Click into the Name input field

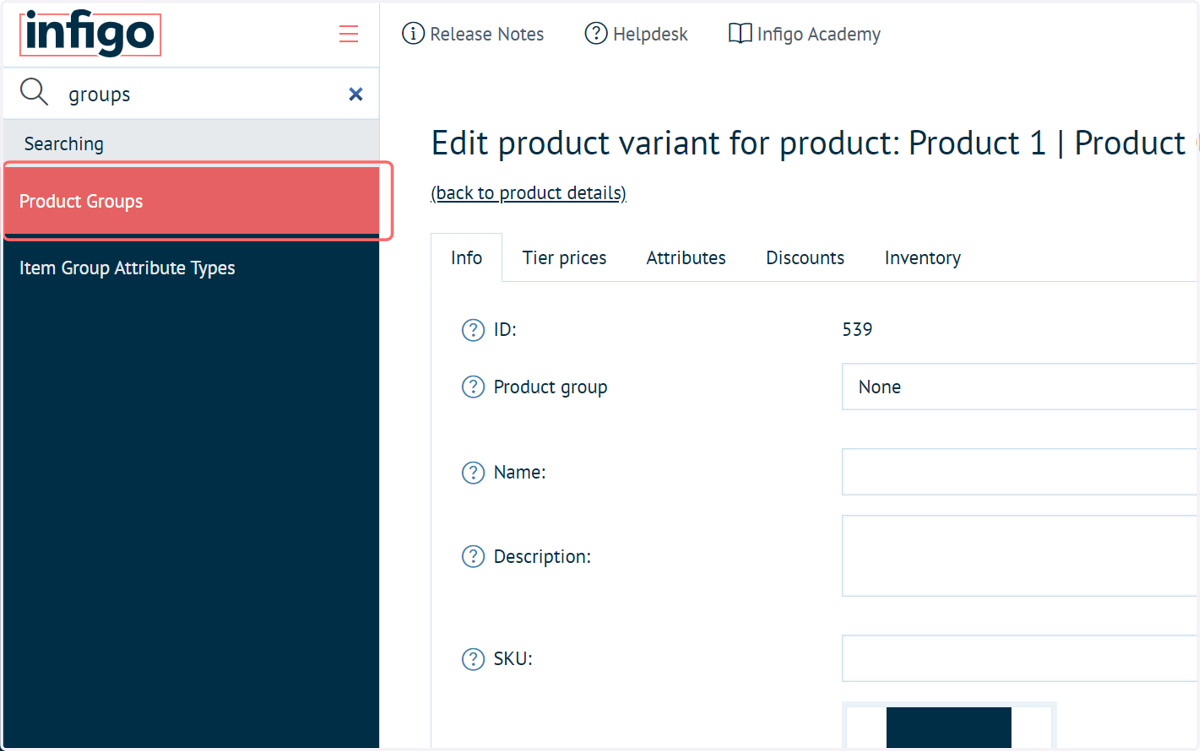pos(1020,472)
